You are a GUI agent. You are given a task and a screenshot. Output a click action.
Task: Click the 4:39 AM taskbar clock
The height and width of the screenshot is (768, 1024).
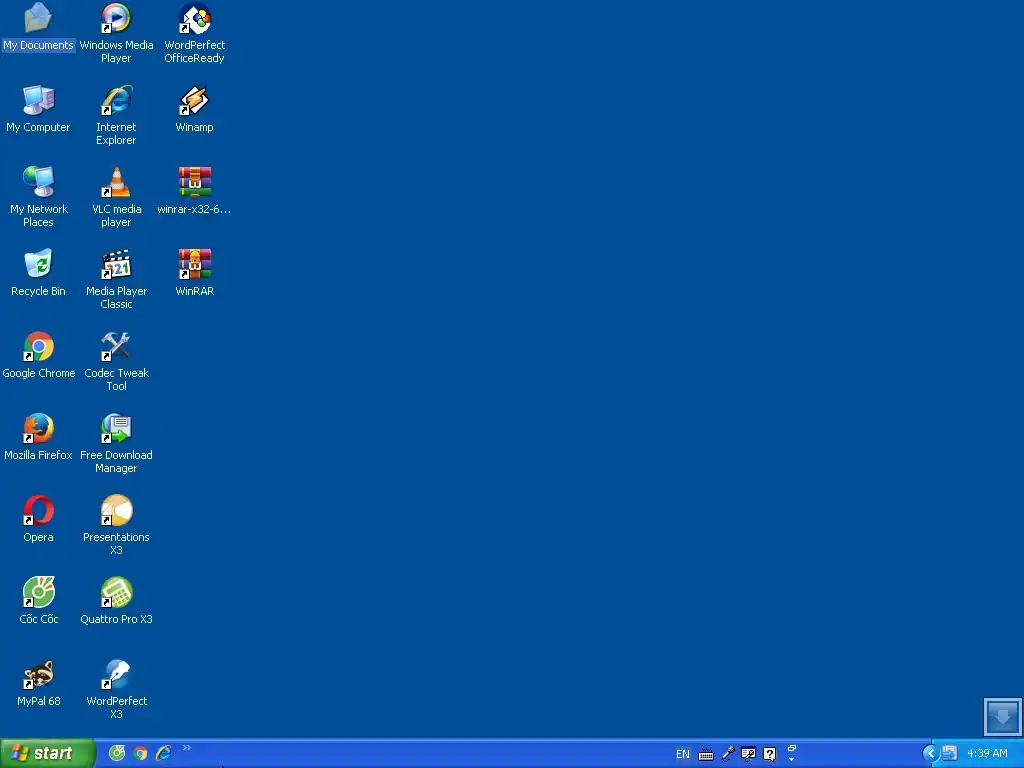[987, 754]
